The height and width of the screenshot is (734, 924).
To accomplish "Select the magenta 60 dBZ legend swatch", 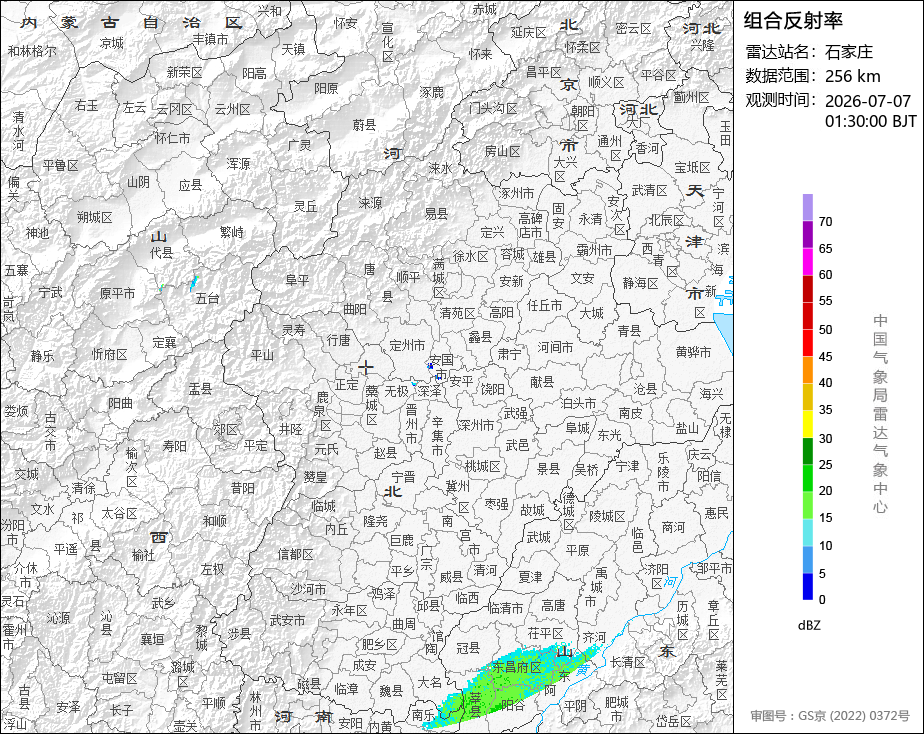I will (x=807, y=261).
